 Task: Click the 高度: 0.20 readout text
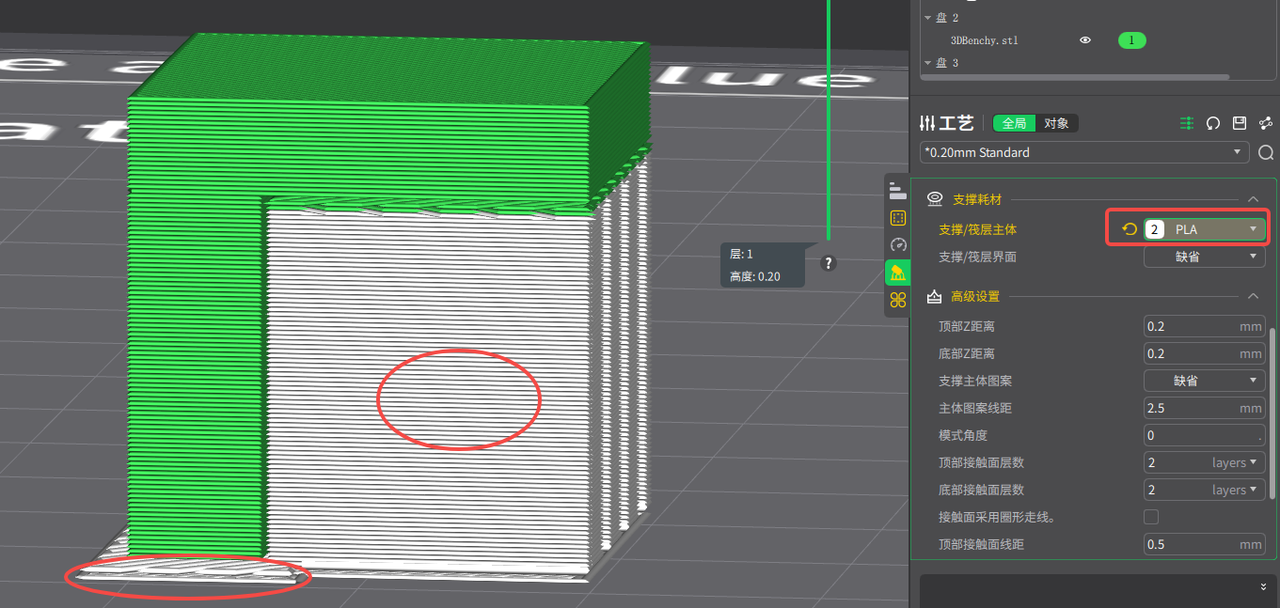pyautogui.click(x=754, y=276)
